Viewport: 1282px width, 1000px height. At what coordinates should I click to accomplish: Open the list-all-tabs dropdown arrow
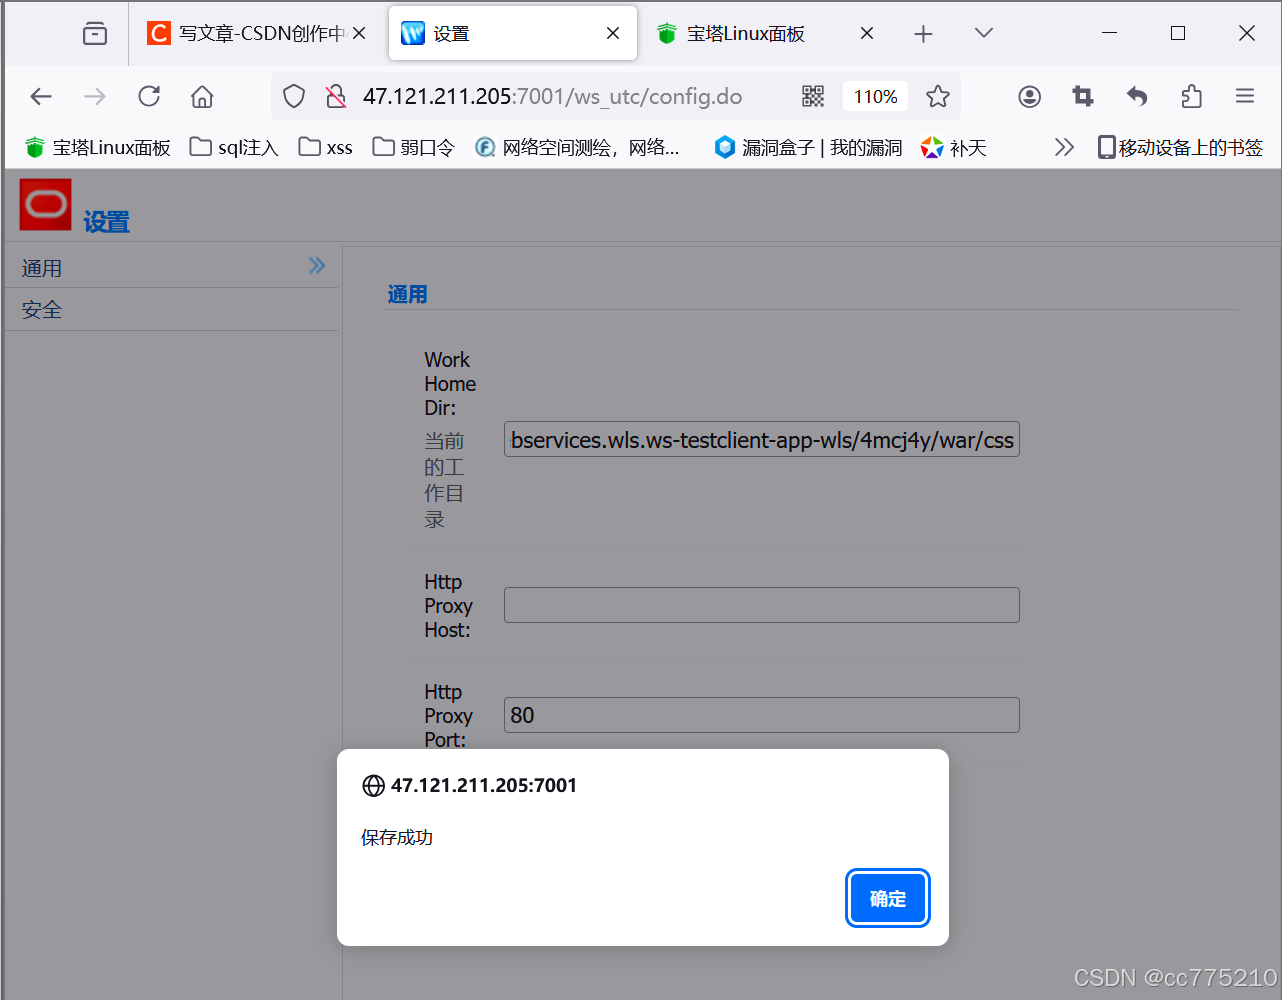click(984, 34)
